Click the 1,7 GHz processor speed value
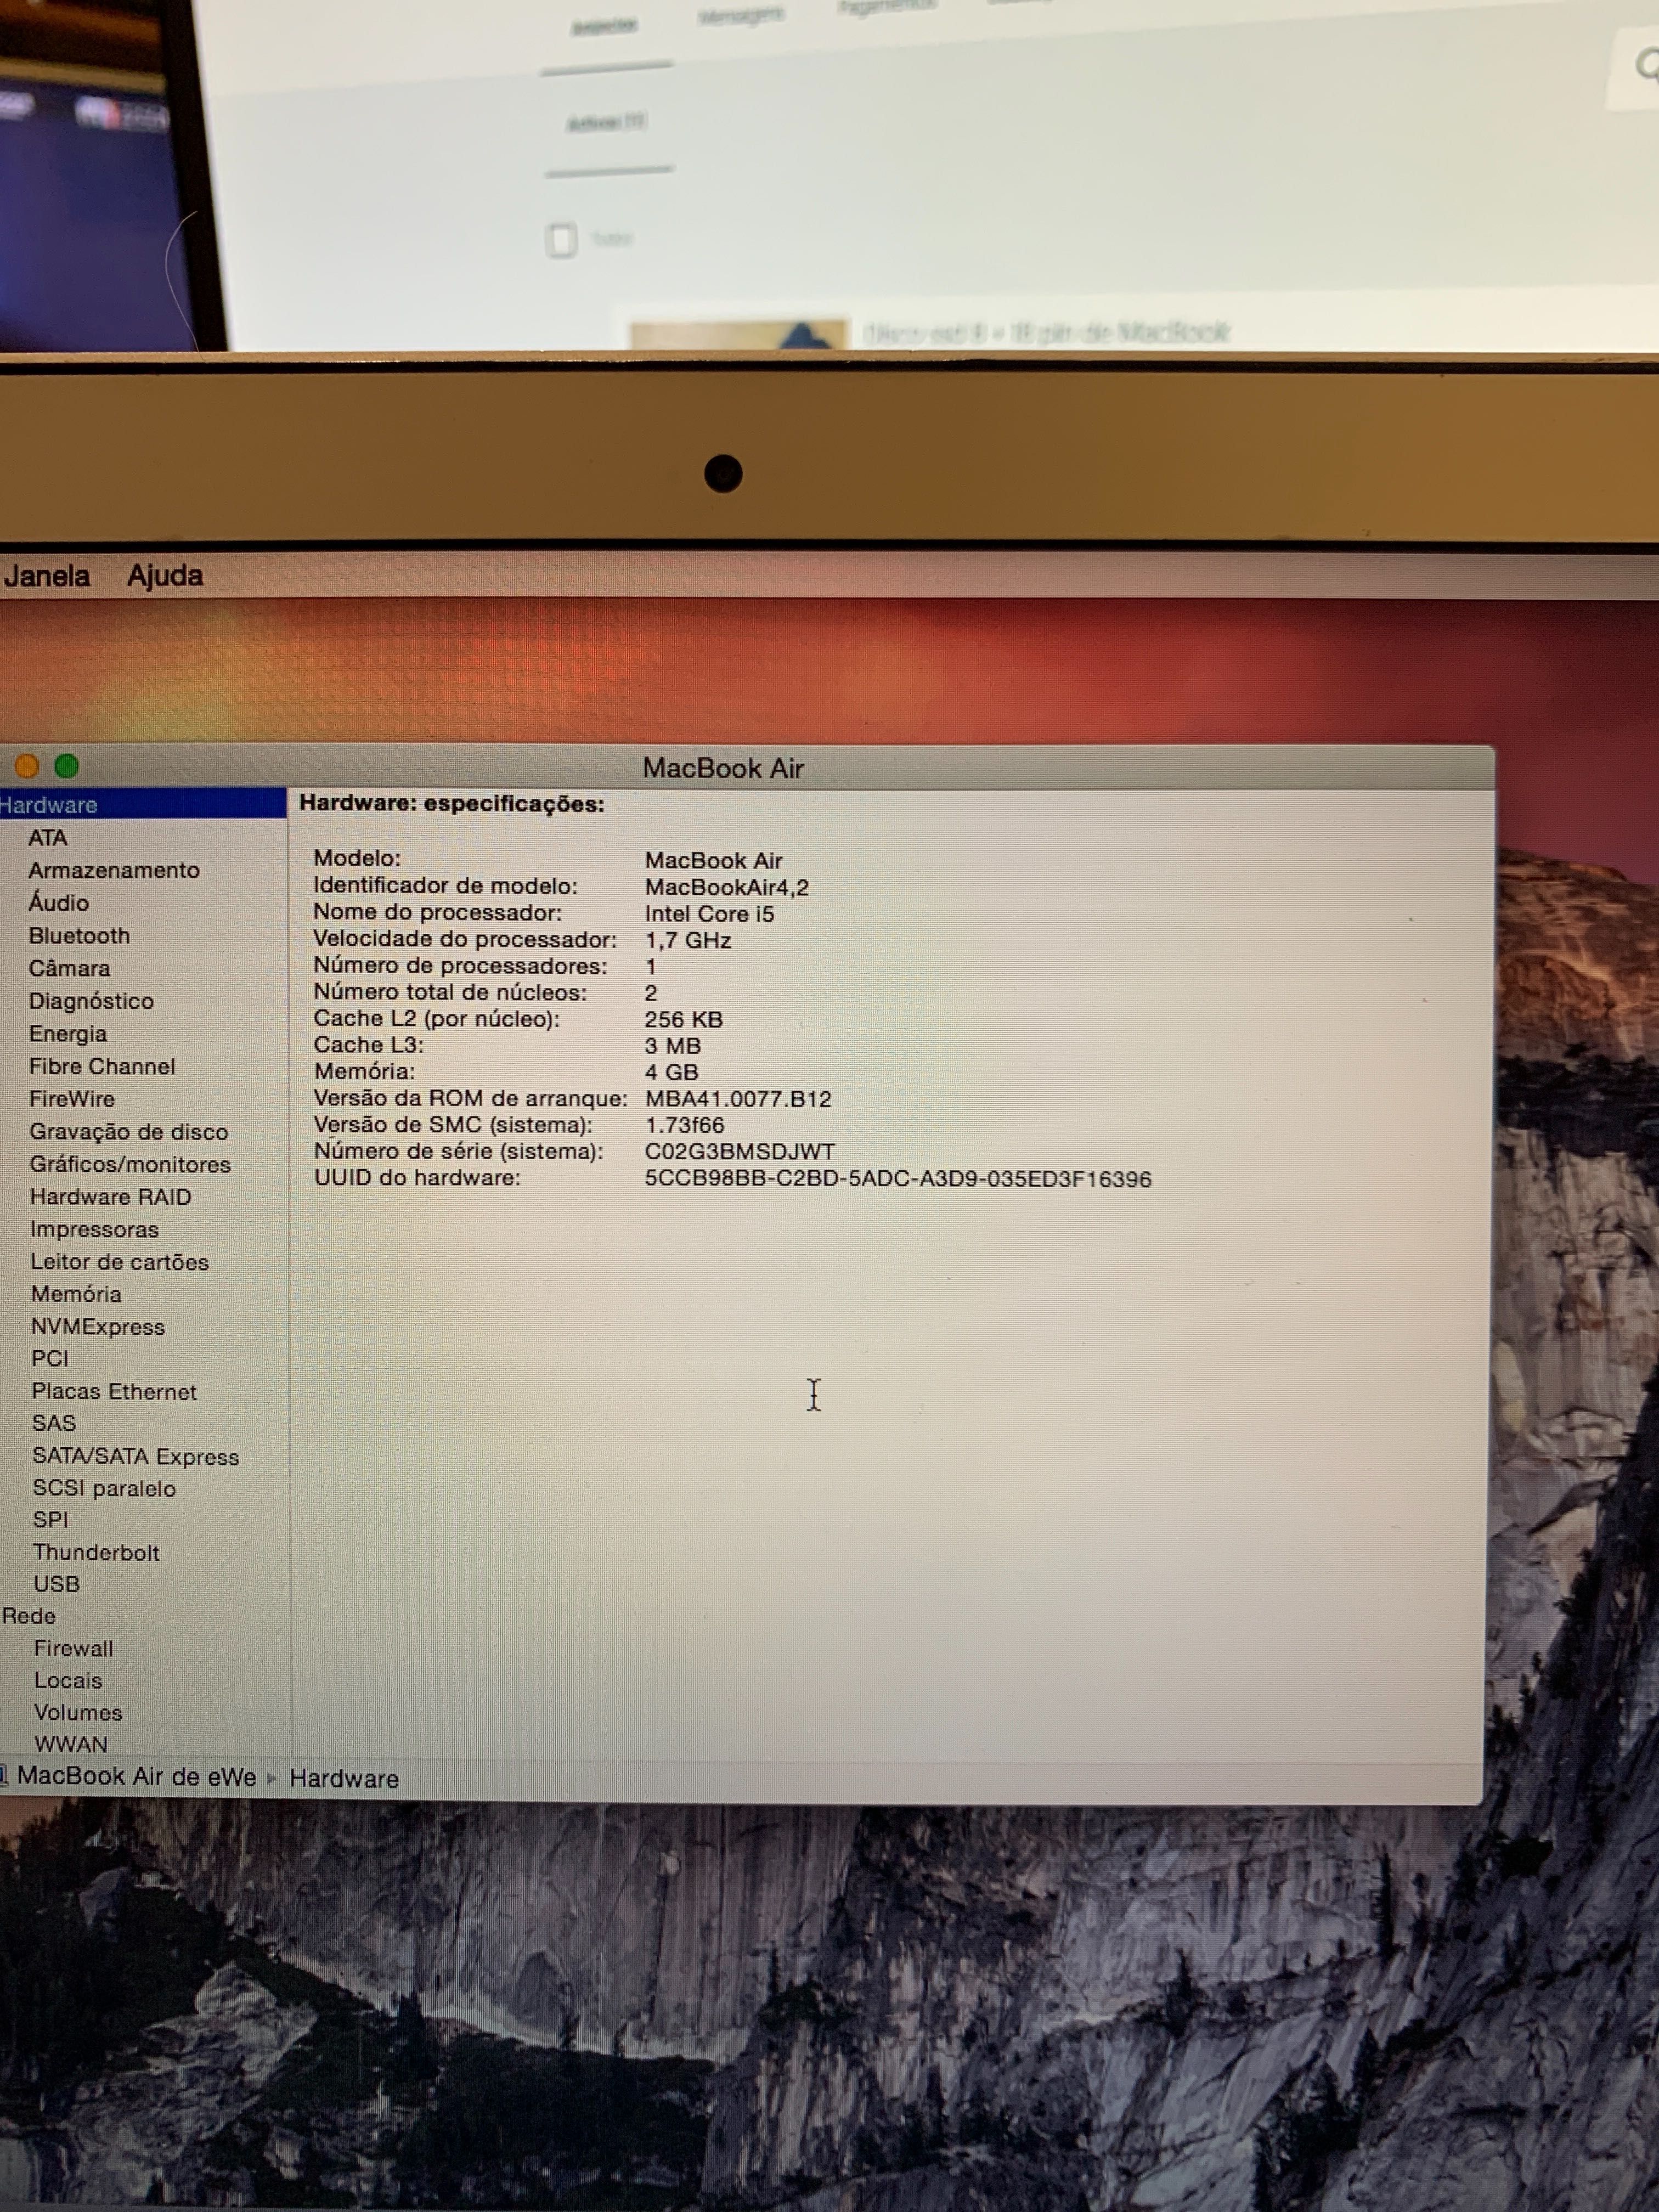Viewport: 1659px width, 2212px height. pyautogui.click(x=688, y=941)
